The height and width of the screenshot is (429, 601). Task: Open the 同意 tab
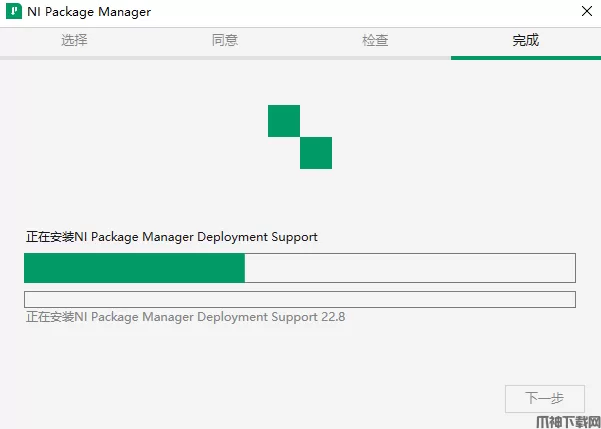225,41
